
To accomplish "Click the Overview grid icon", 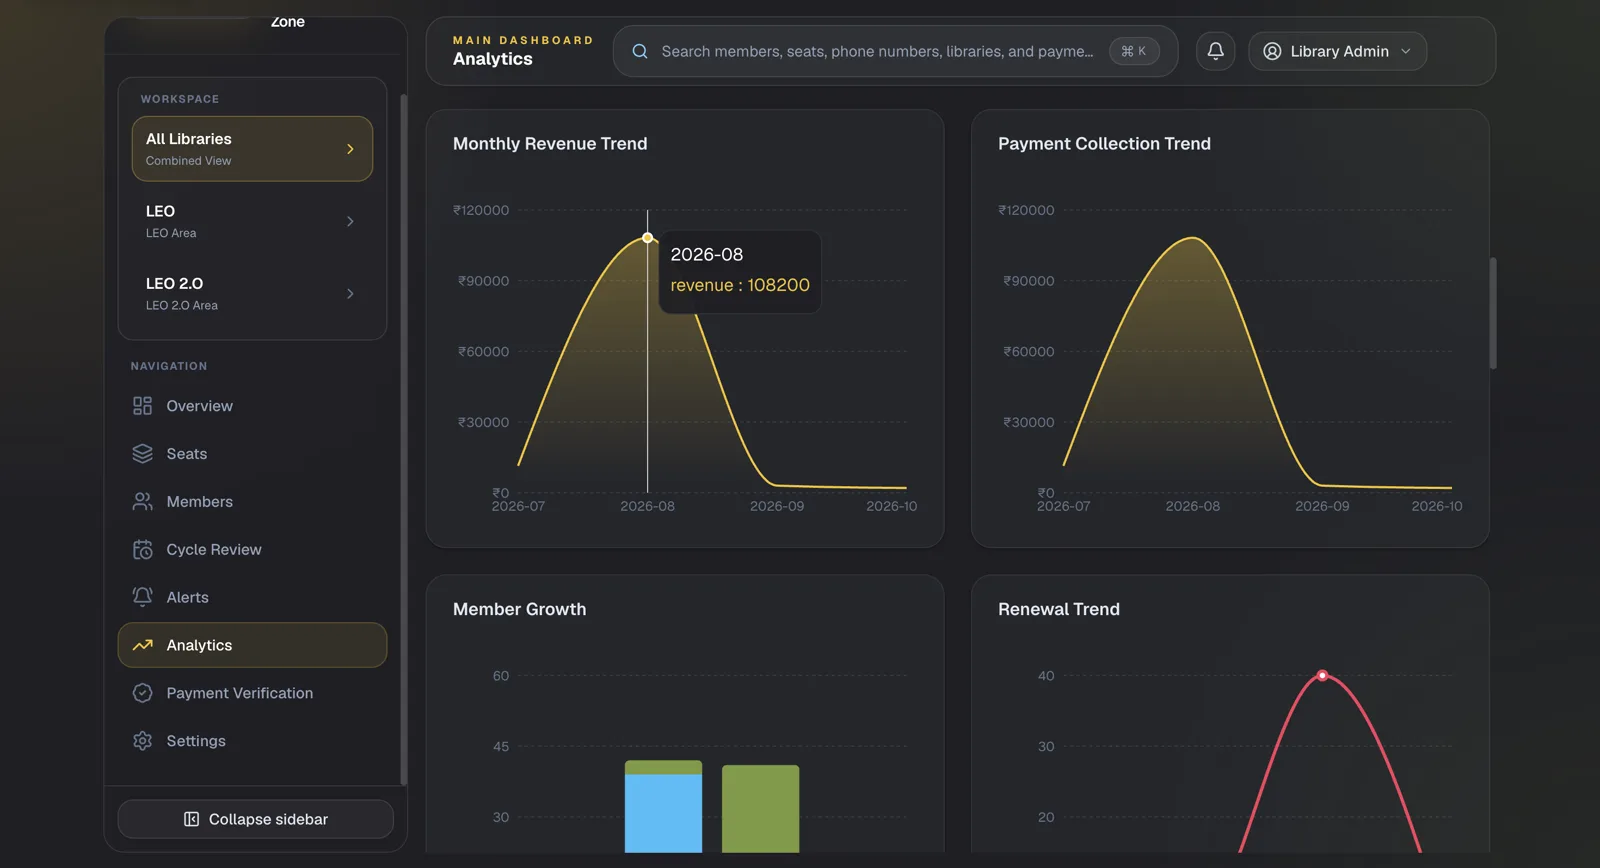I will click(x=143, y=406).
